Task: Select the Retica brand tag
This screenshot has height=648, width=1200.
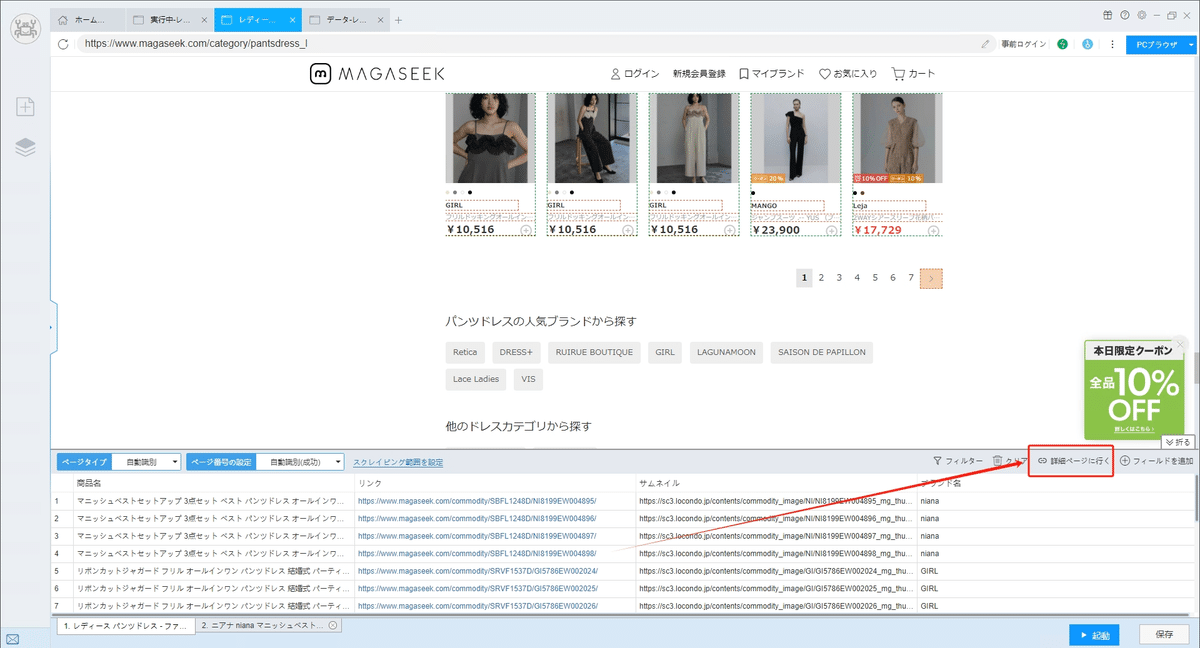Action: click(x=465, y=352)
